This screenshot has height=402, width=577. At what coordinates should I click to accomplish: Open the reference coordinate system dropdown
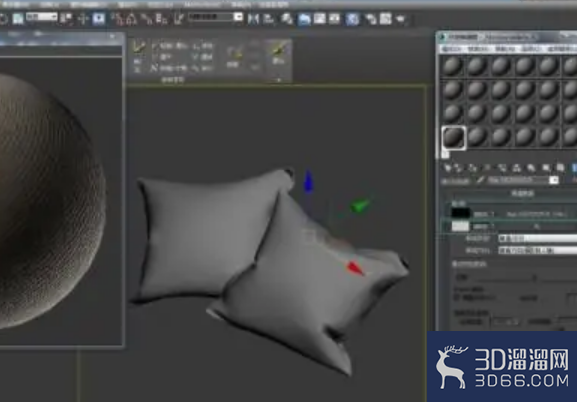(42, 17)
